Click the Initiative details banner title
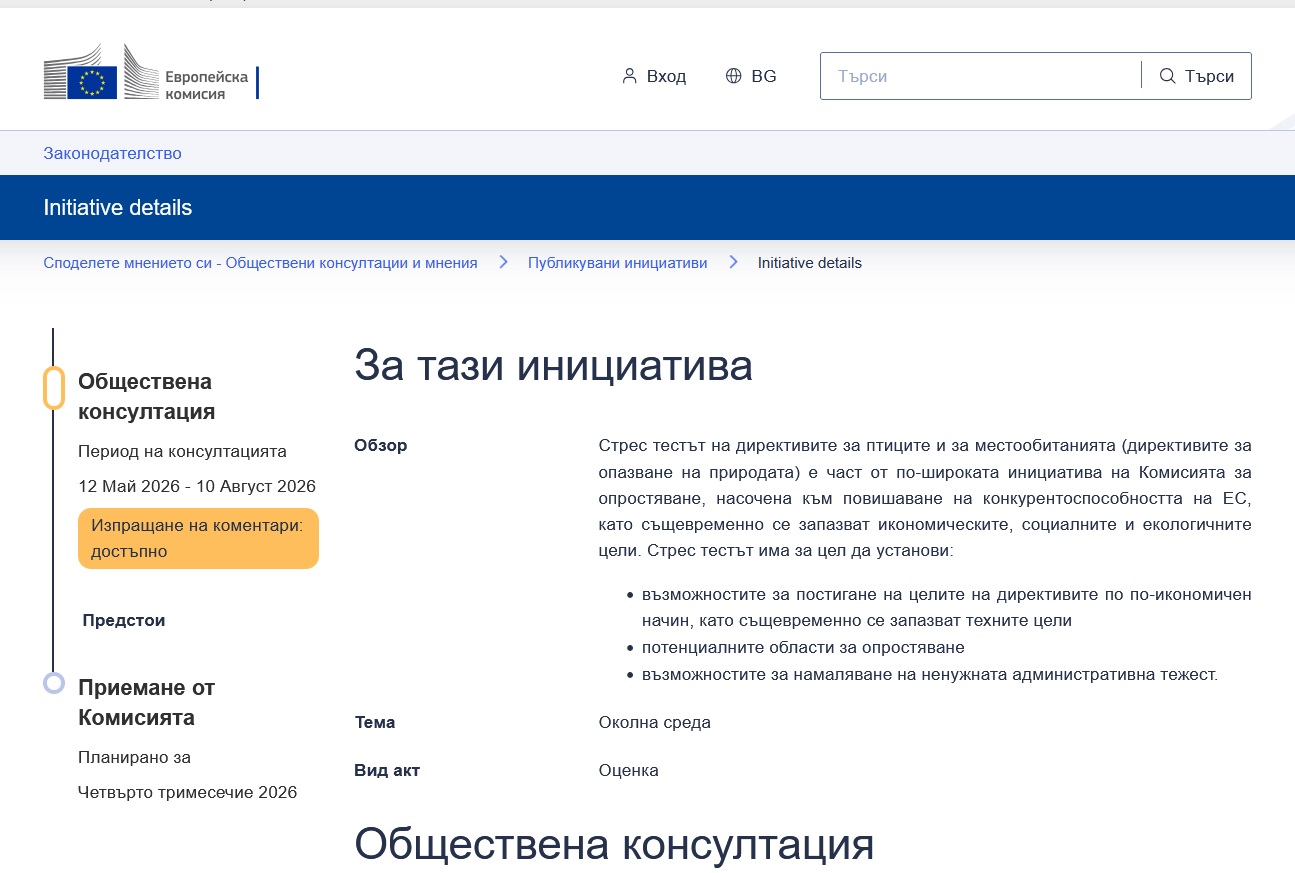1295x873 pixels. click(x=118, y=208)
